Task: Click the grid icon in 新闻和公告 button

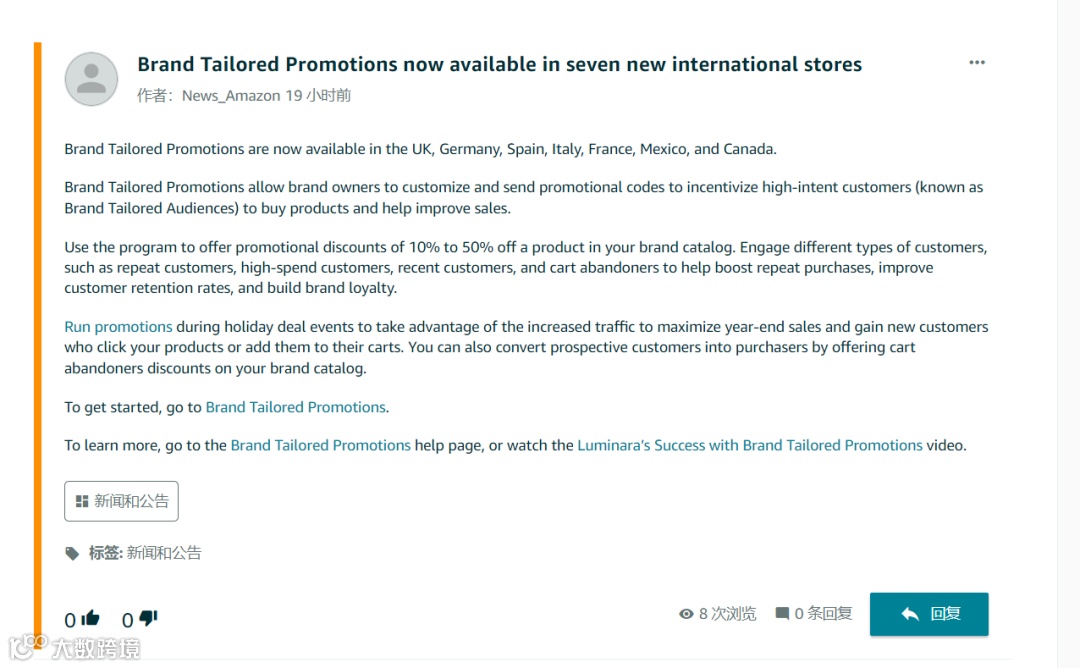Action: [x=82, y=501]
